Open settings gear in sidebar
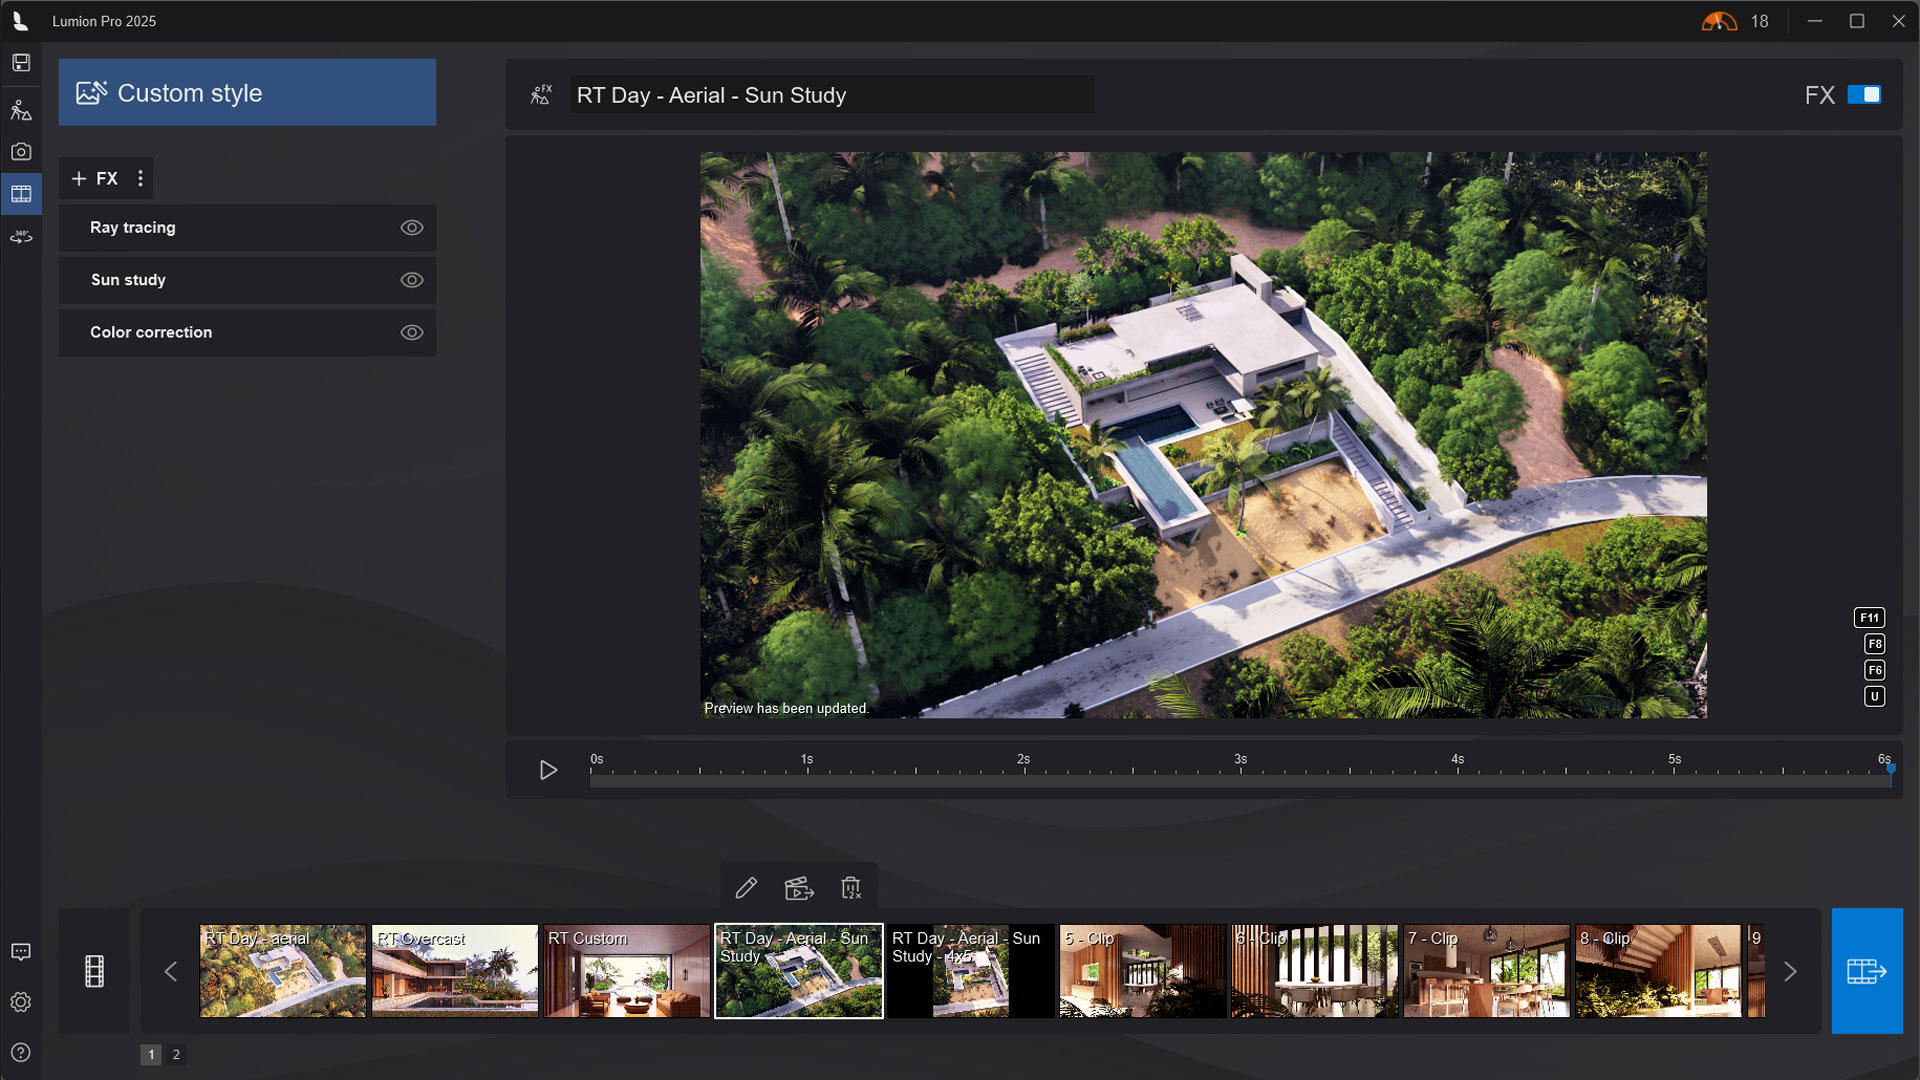The height and width of the screenshot is (1080, 1920). (x=21, y=1002)
